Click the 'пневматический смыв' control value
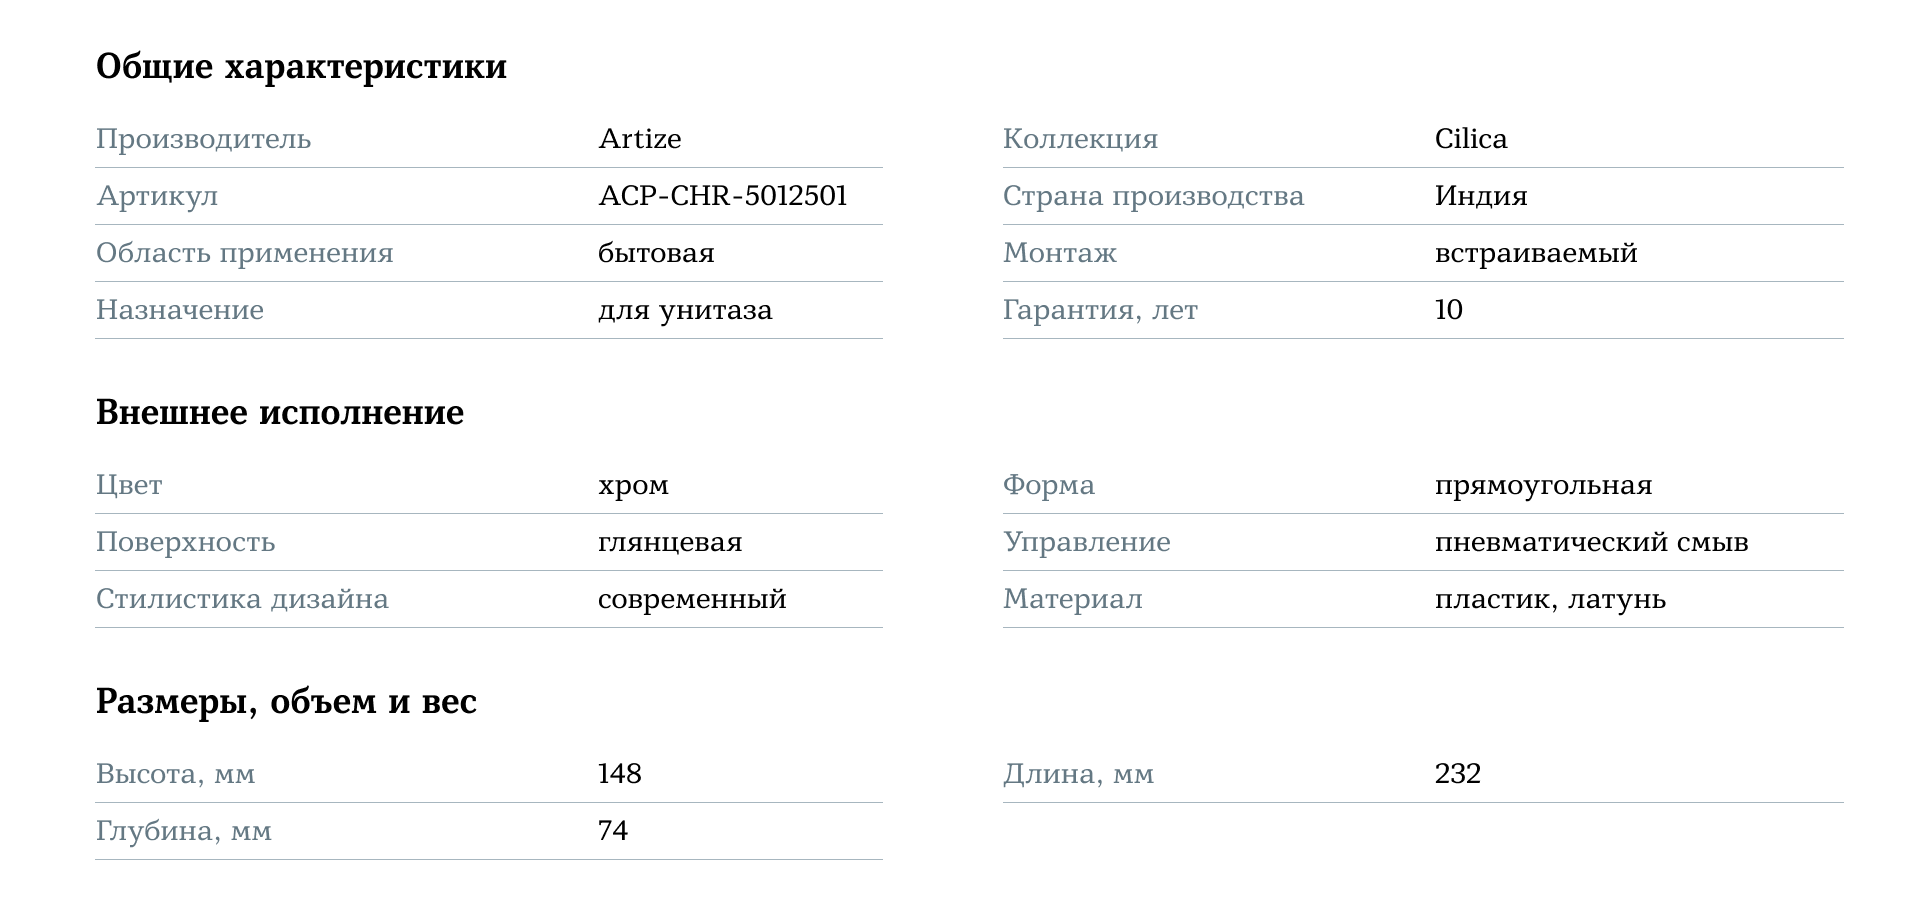 click(x=1591, y=543)
